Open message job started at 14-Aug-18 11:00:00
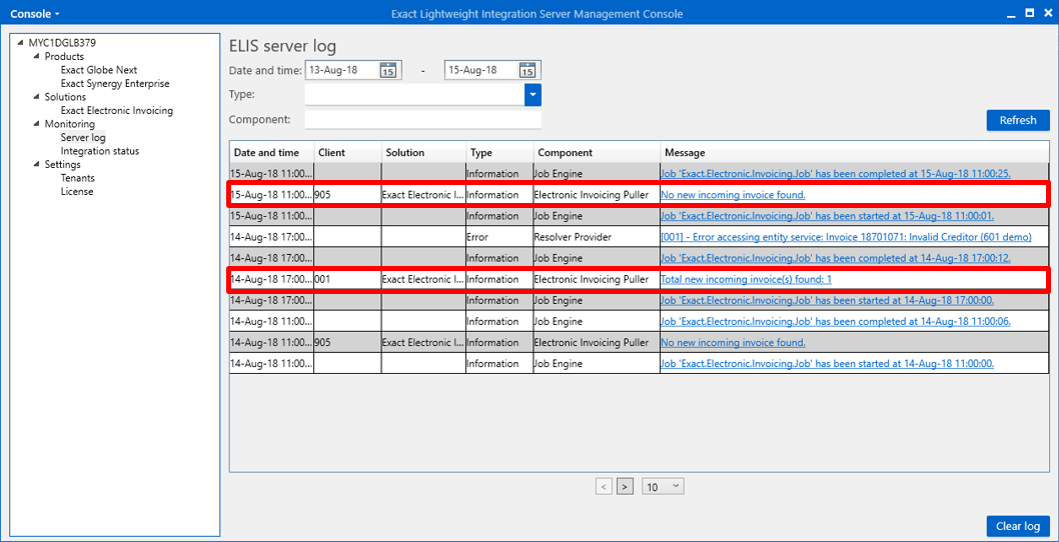The height and width of the screenshot is (542, 1059). (x=827, y=363)
